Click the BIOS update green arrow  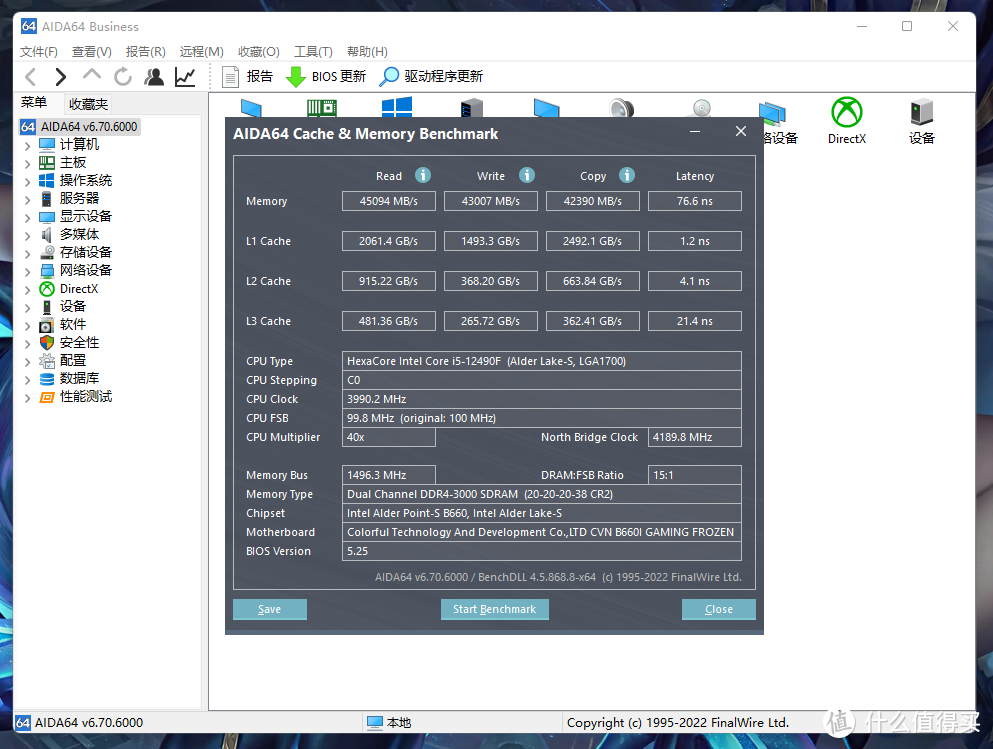pyautogui.click(x=296, y=77)
